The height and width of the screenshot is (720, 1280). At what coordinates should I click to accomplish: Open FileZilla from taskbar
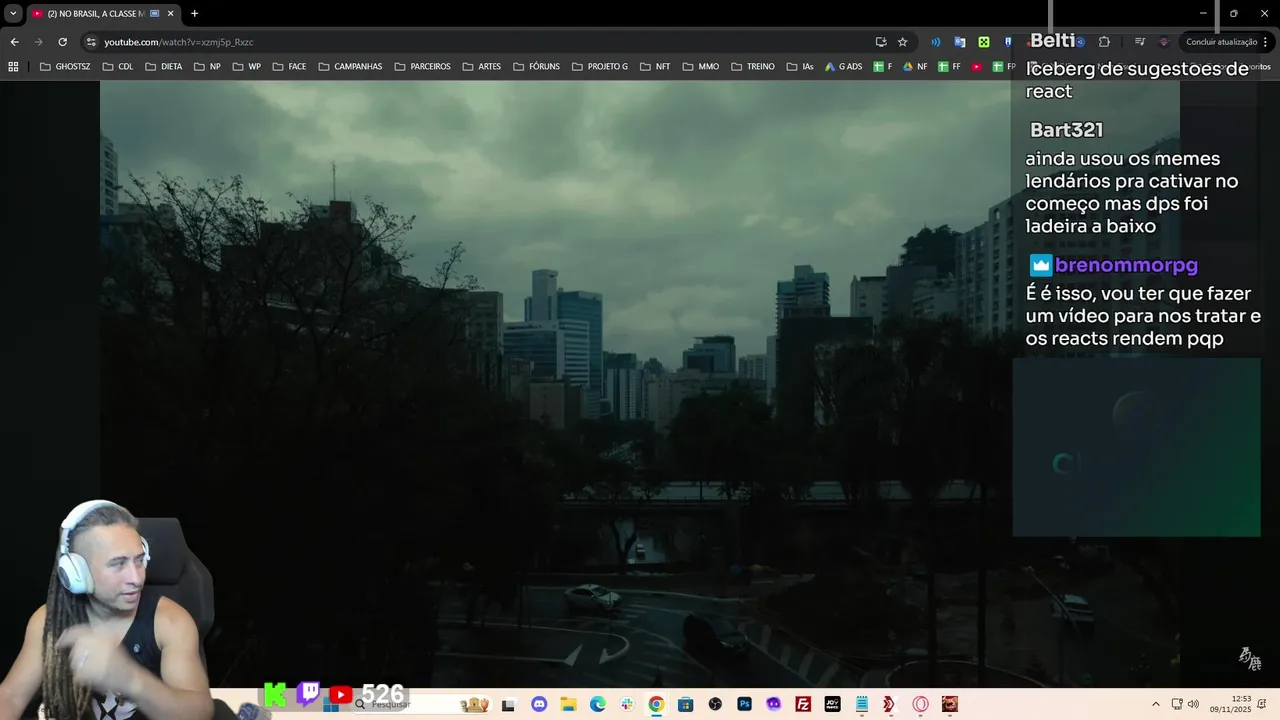pos(803,704)
